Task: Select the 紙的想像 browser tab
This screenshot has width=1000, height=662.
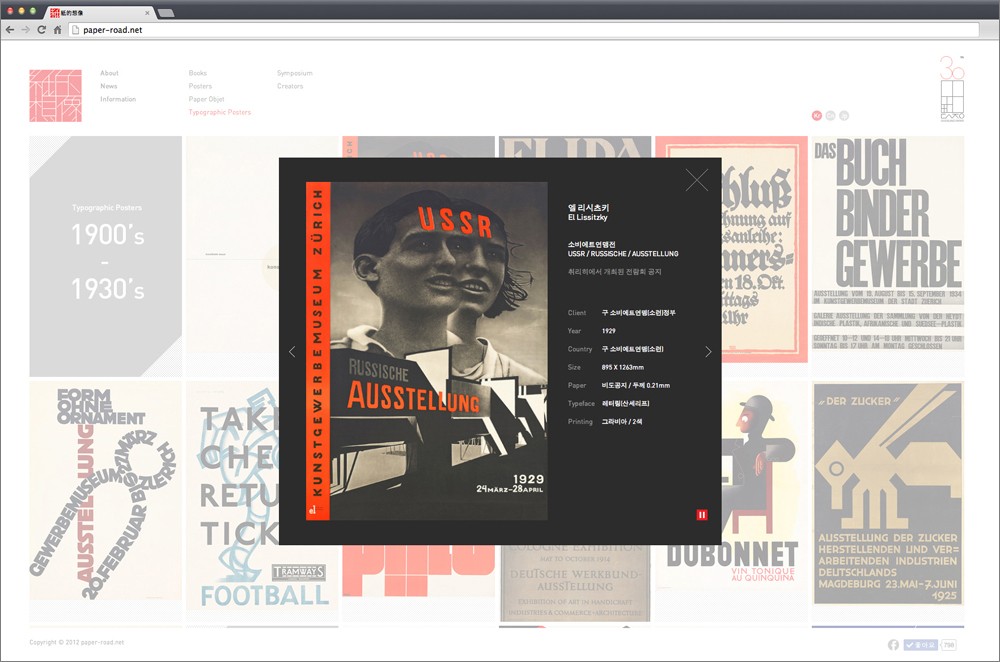Action: point(99,13)
